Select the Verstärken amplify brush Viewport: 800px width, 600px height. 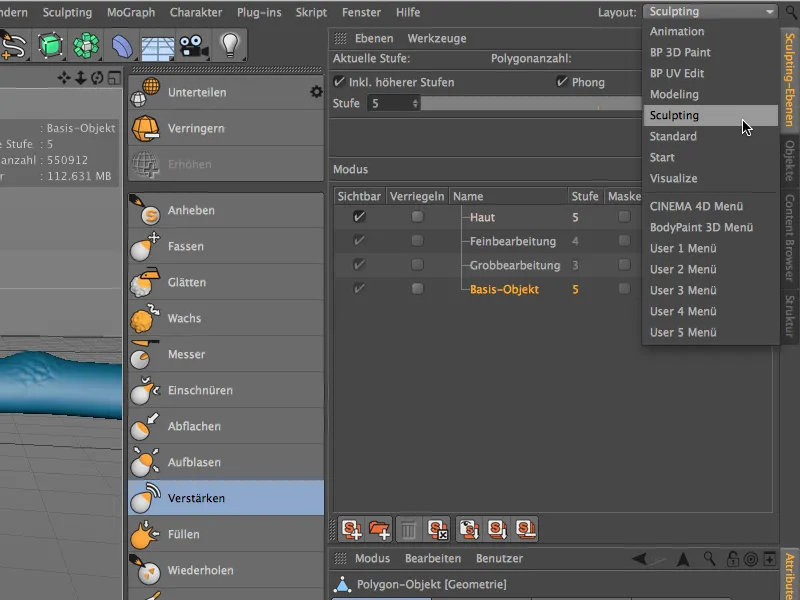click(x=226, y=498)
